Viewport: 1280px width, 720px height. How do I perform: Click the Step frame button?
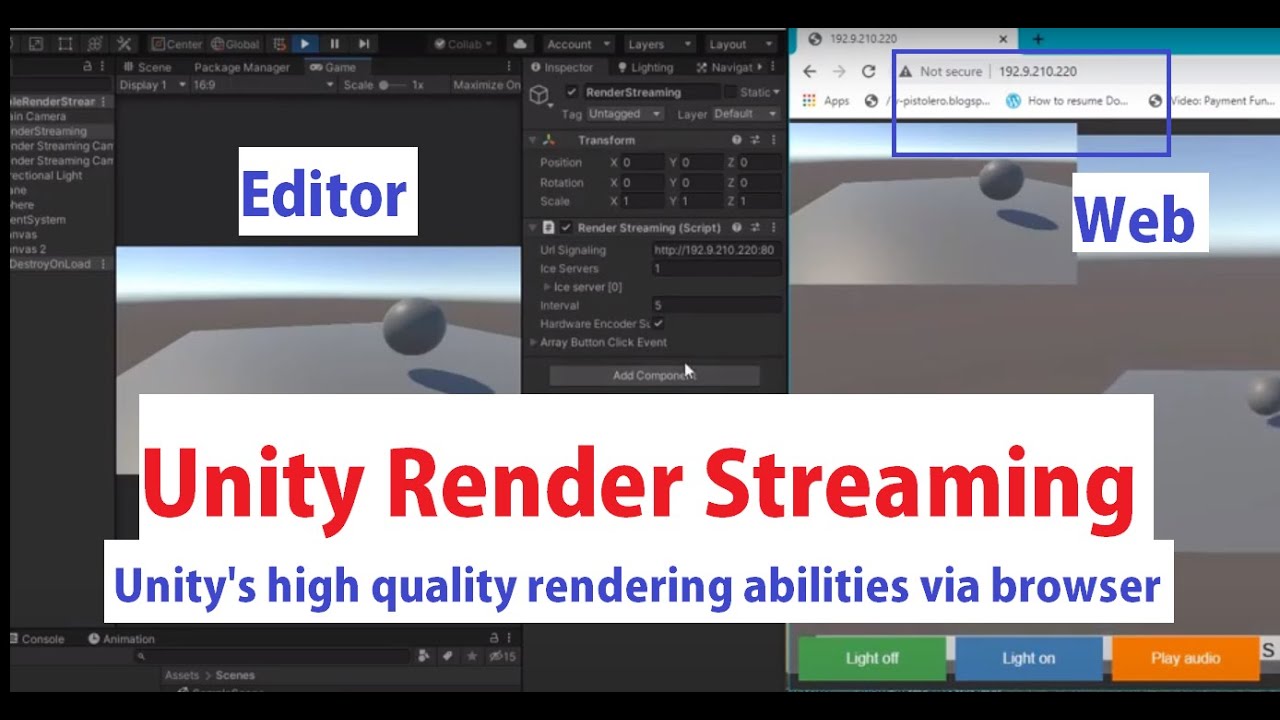[x=364, y=43]
